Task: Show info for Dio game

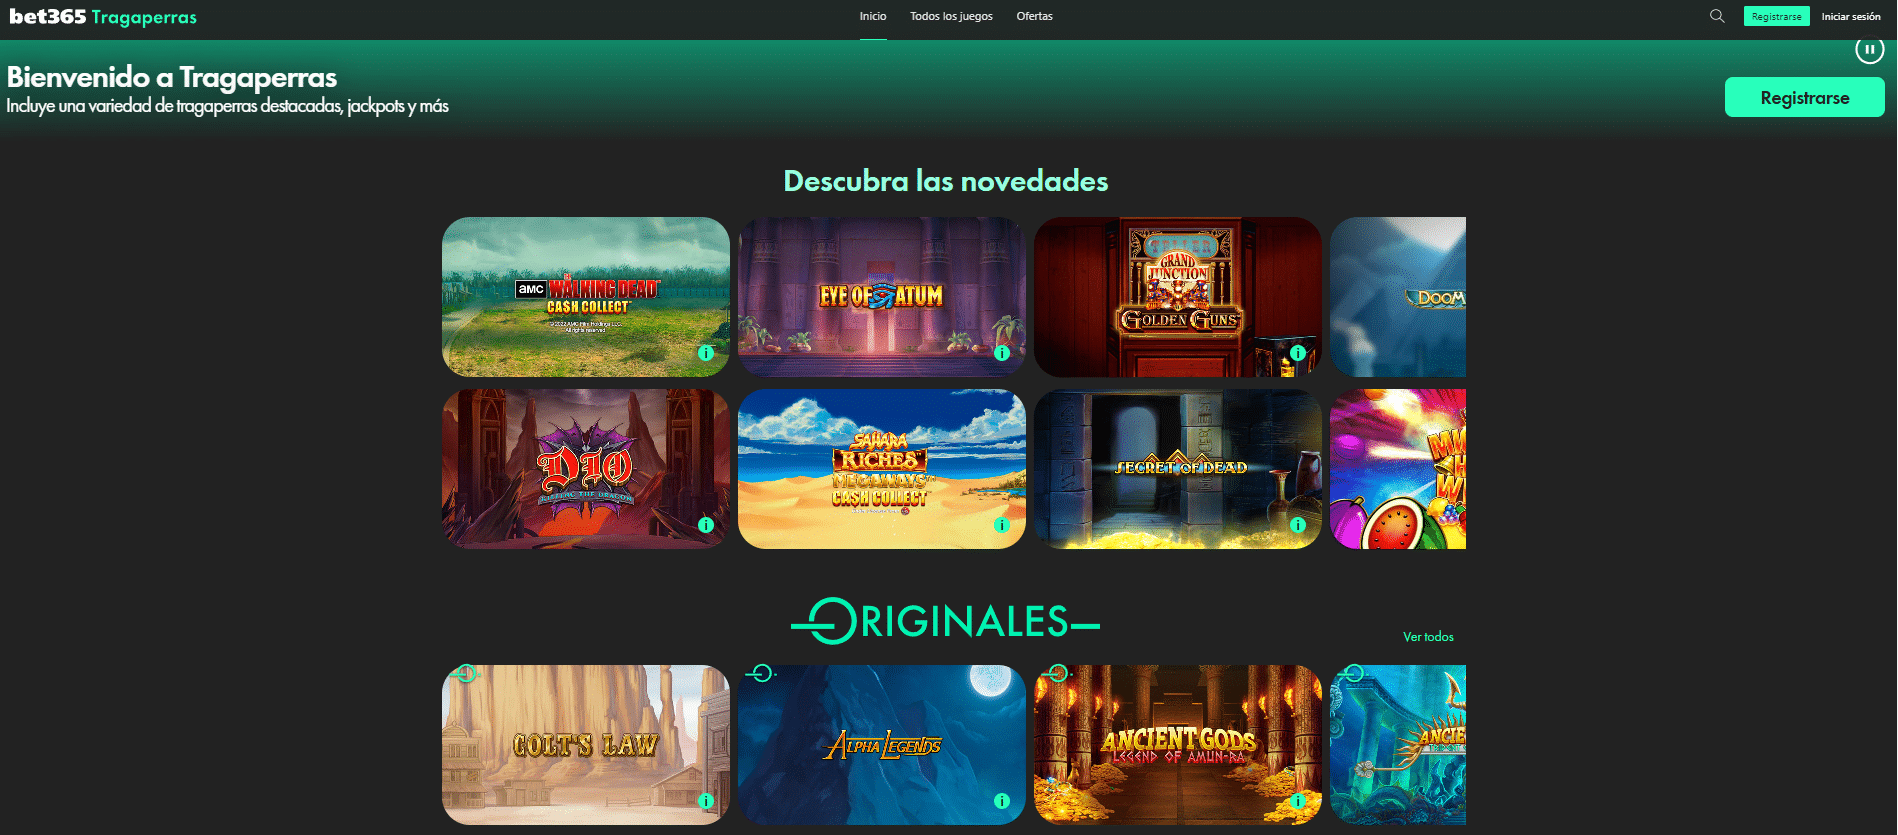Action: (706, 525)
